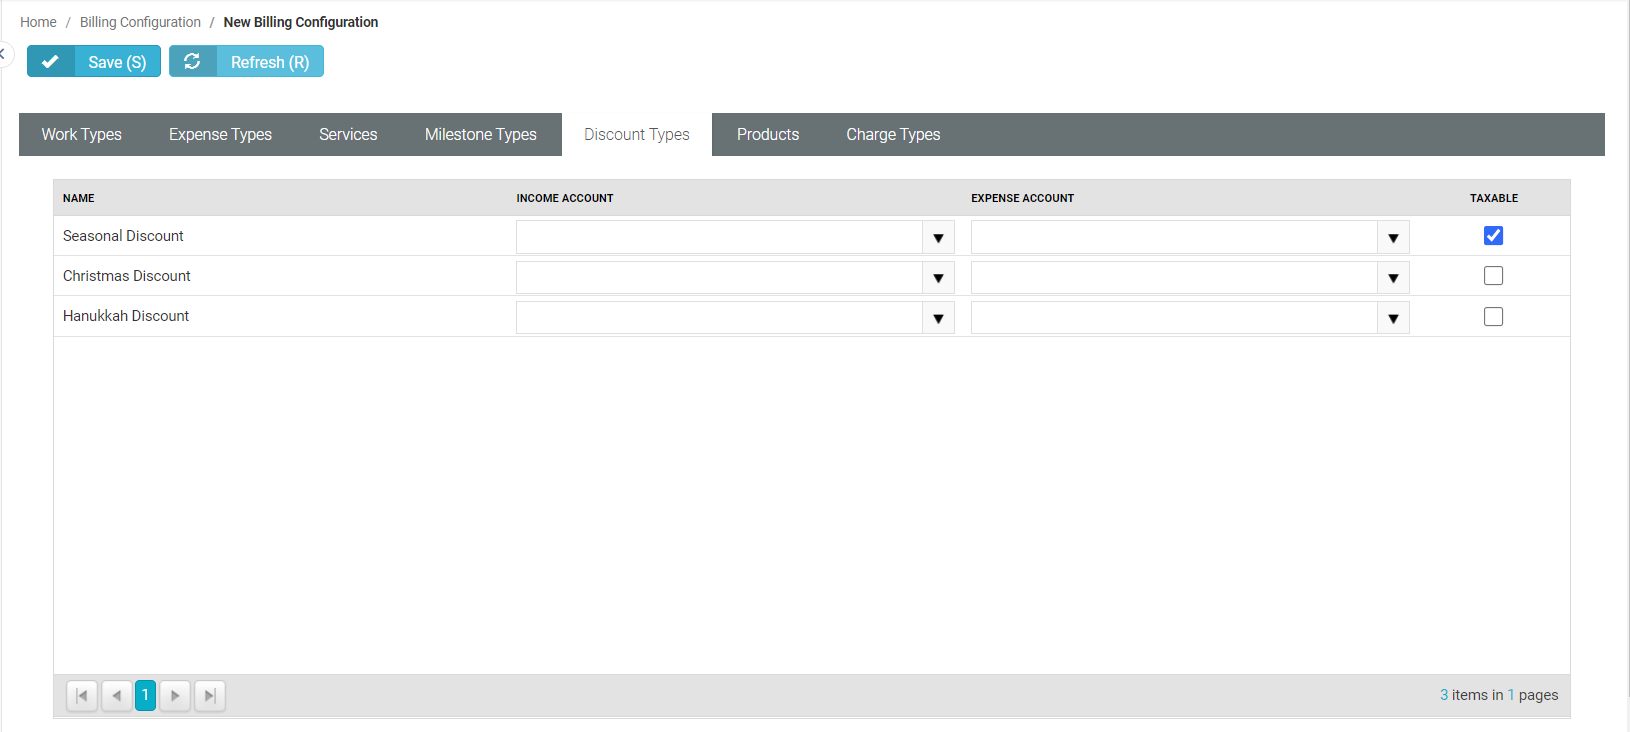Screen dimensions: 1630x732
Task: Click Seasonal Discount expense account field
Action: point(1173,238)
